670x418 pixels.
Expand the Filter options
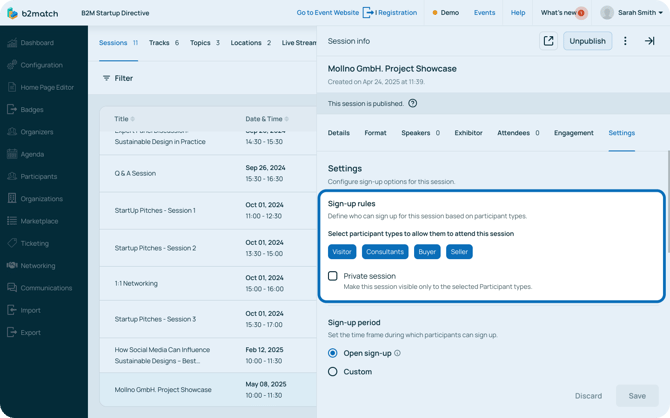point(118,78)
